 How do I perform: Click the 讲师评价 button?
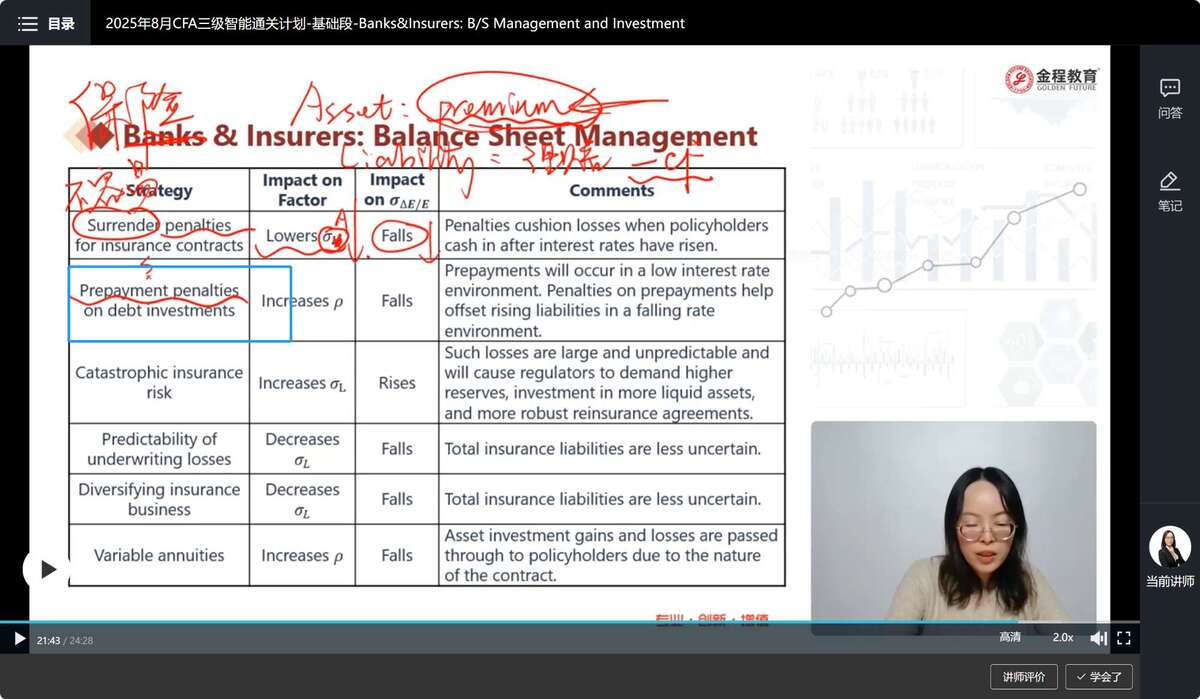(x=1023, y=677)
